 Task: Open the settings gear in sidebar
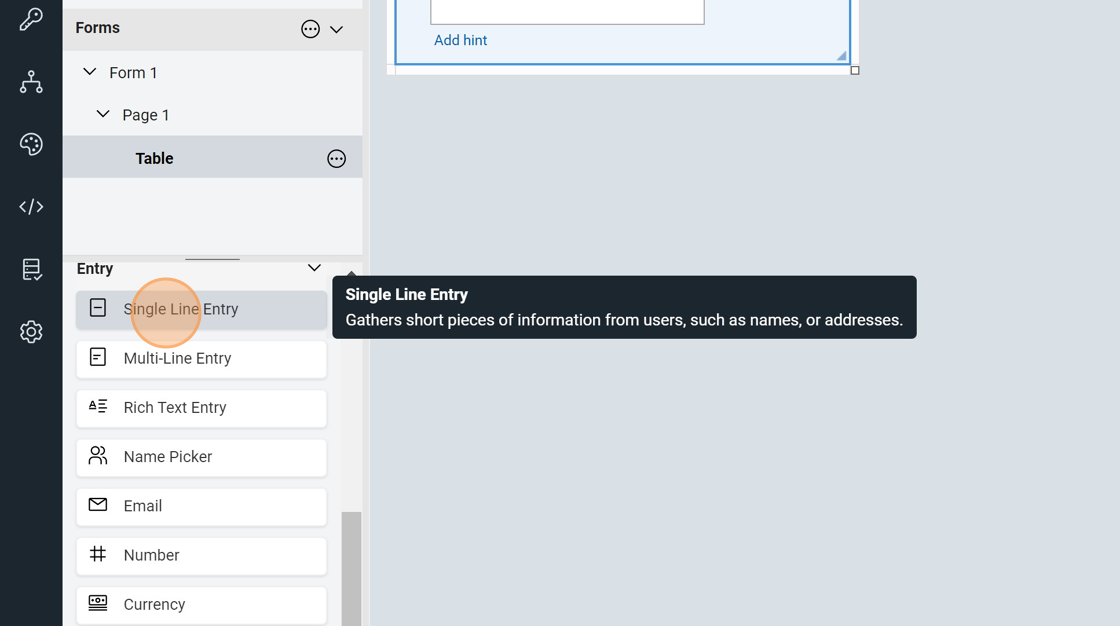tap(31, 332)
